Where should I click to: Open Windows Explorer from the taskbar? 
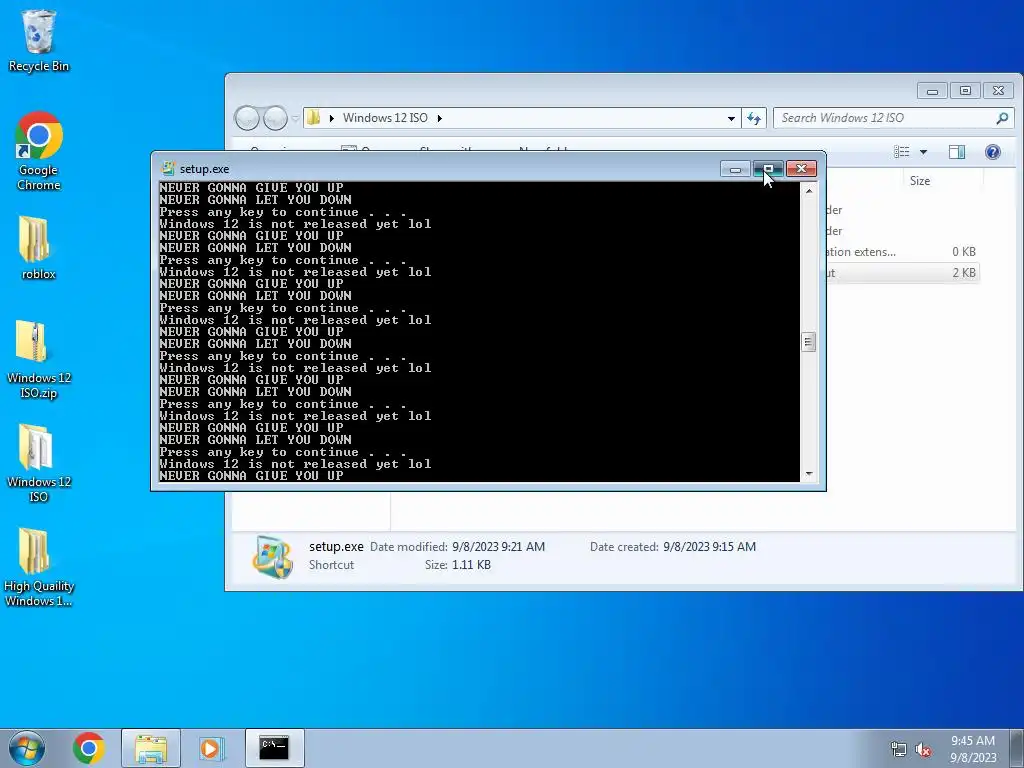click(x=151, y=748)
